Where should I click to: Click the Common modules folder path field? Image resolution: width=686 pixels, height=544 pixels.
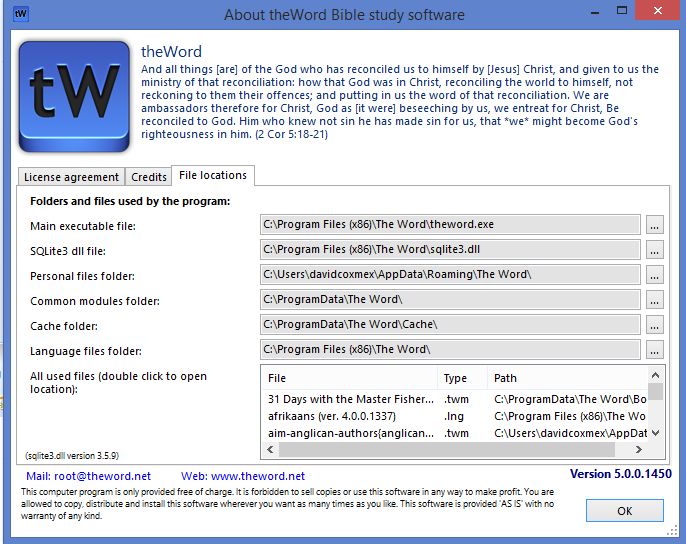[450, 299]
